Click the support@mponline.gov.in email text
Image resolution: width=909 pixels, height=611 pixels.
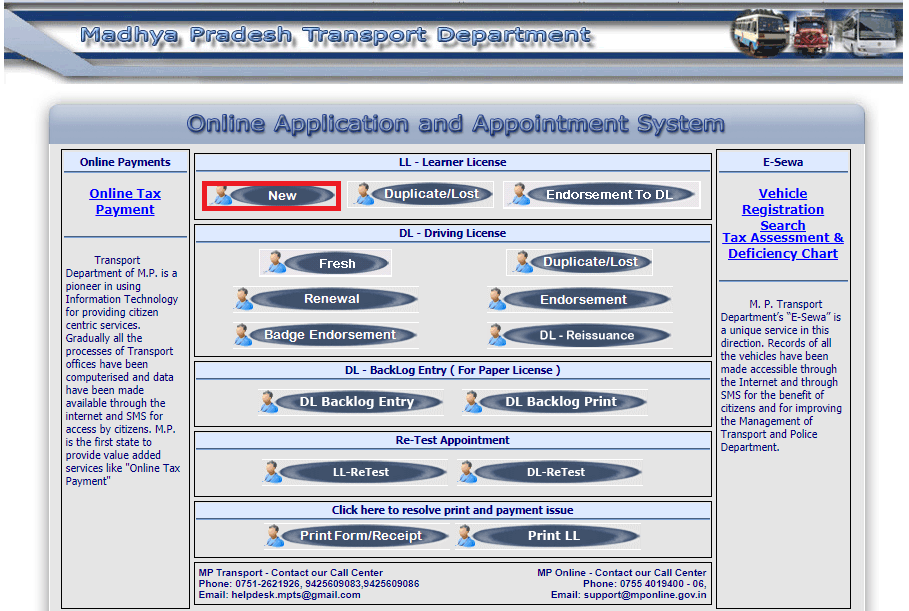click(645, 595)
